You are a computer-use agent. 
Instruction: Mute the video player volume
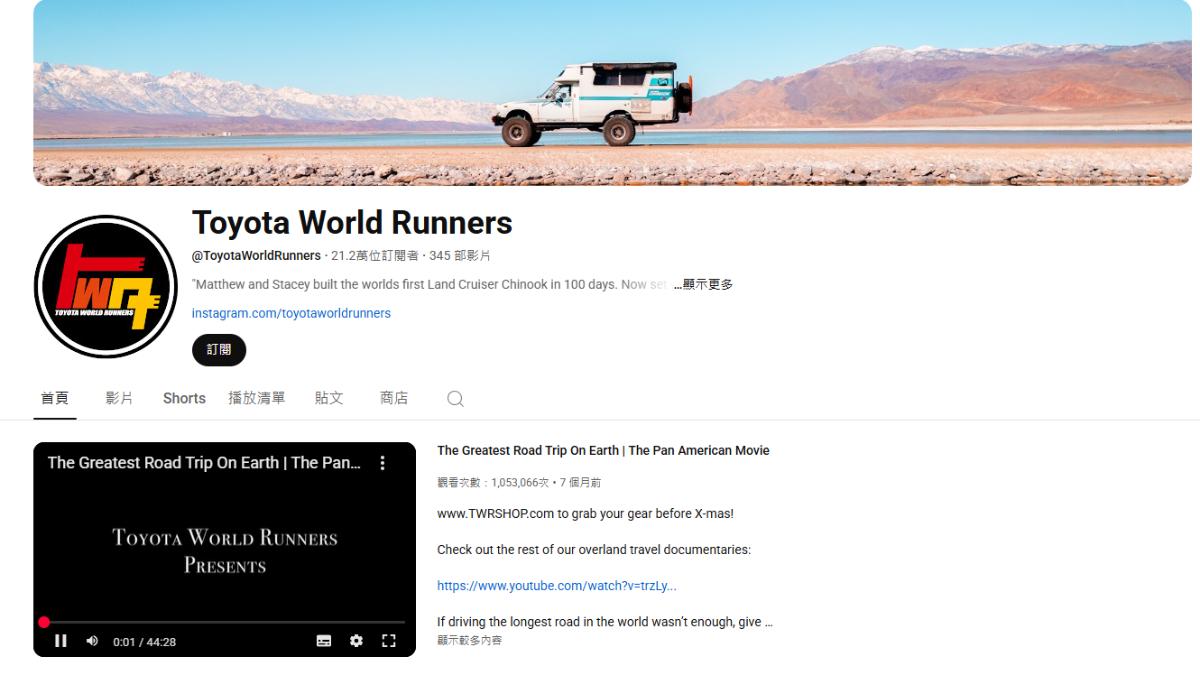(x=92, y=641)
